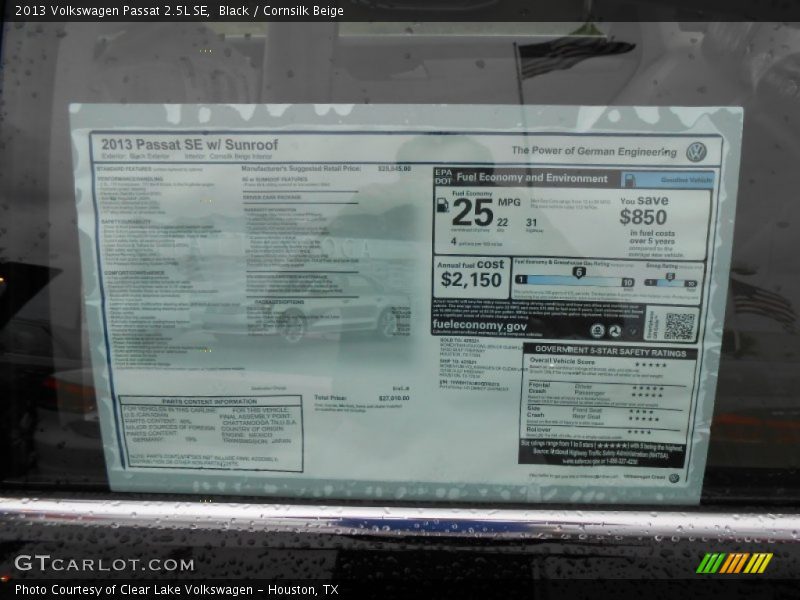
Task: Click the "$850" fuel savings amount
Action: pyautogui.click(x=643, y=217)
